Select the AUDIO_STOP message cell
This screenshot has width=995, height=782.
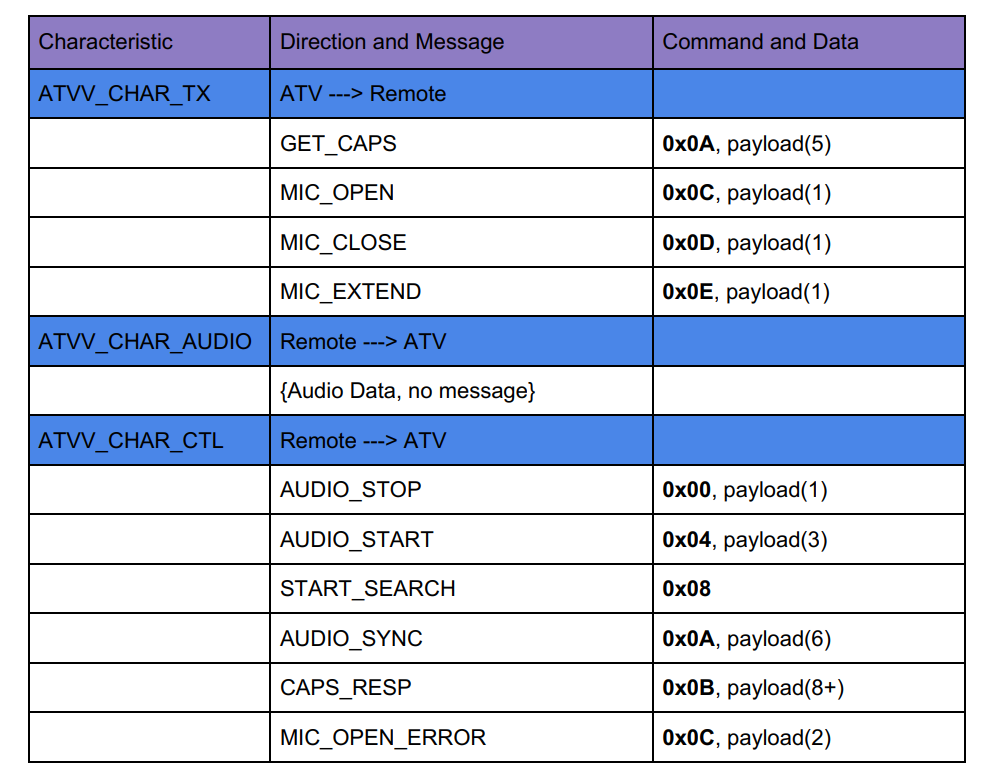pos(461,490)
